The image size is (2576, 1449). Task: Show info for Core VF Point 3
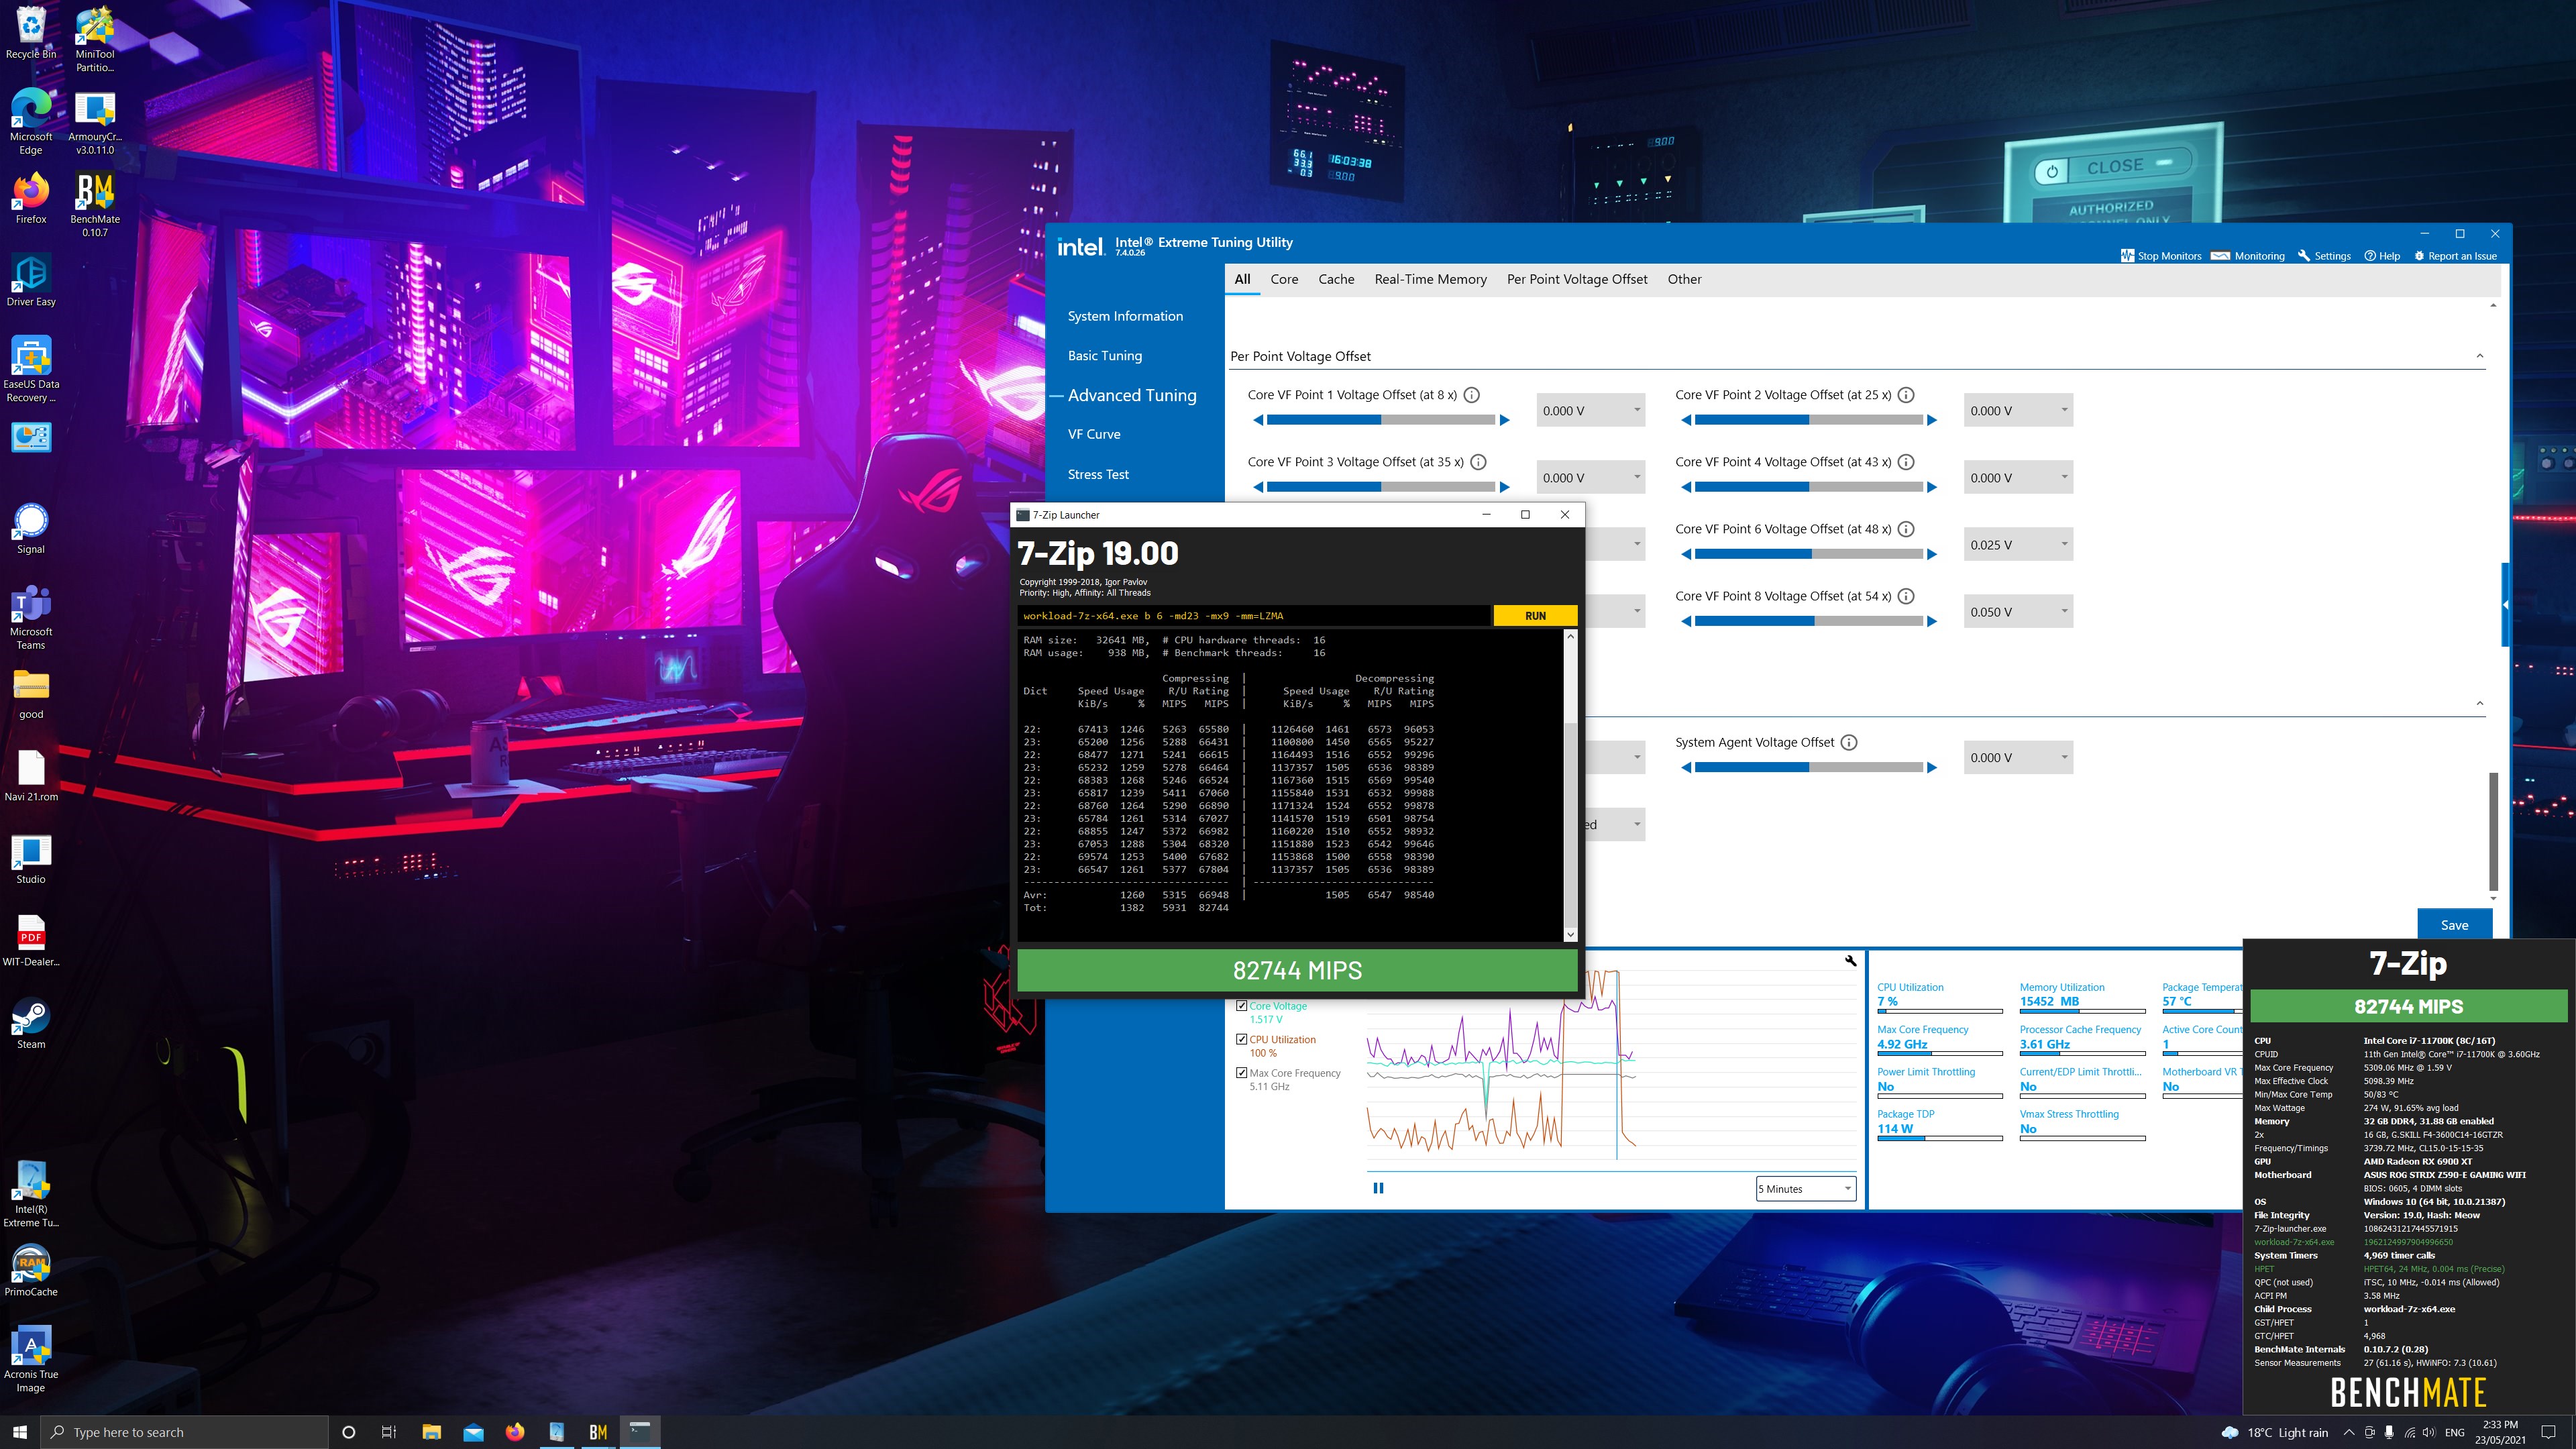coord(1478,462)
